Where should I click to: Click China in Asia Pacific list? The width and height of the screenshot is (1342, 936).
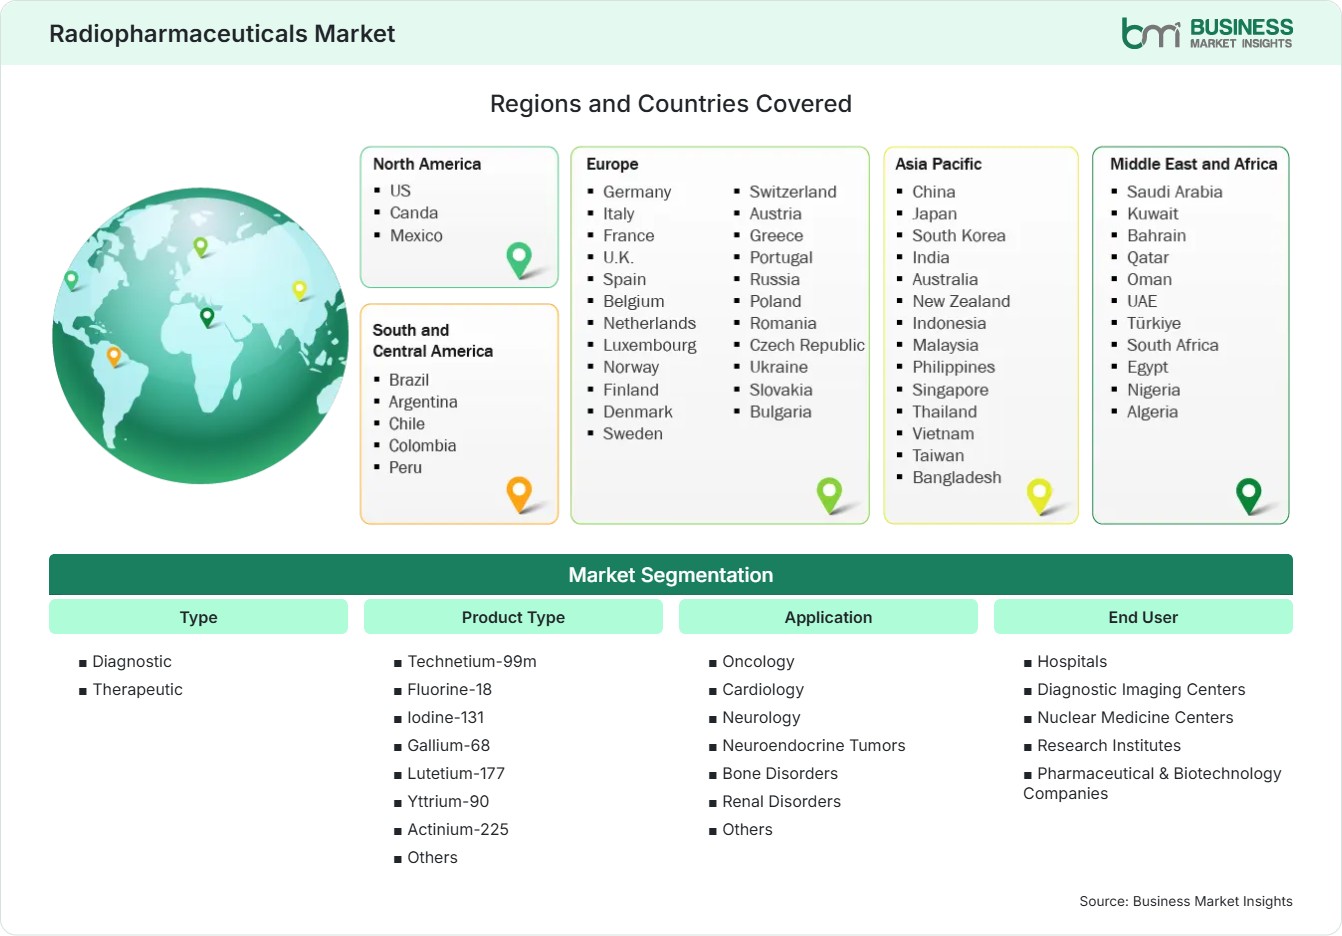934,192
